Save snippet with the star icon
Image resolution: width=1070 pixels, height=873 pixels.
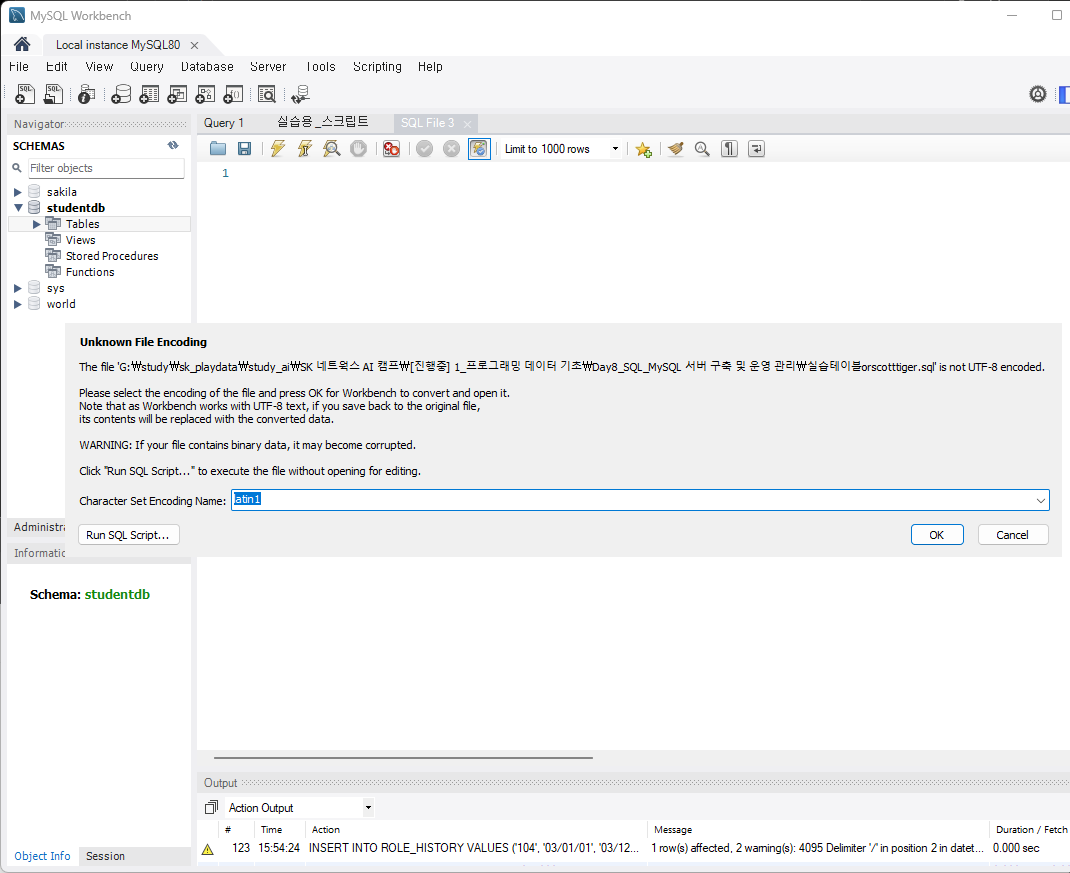click(x=643, y=149)
